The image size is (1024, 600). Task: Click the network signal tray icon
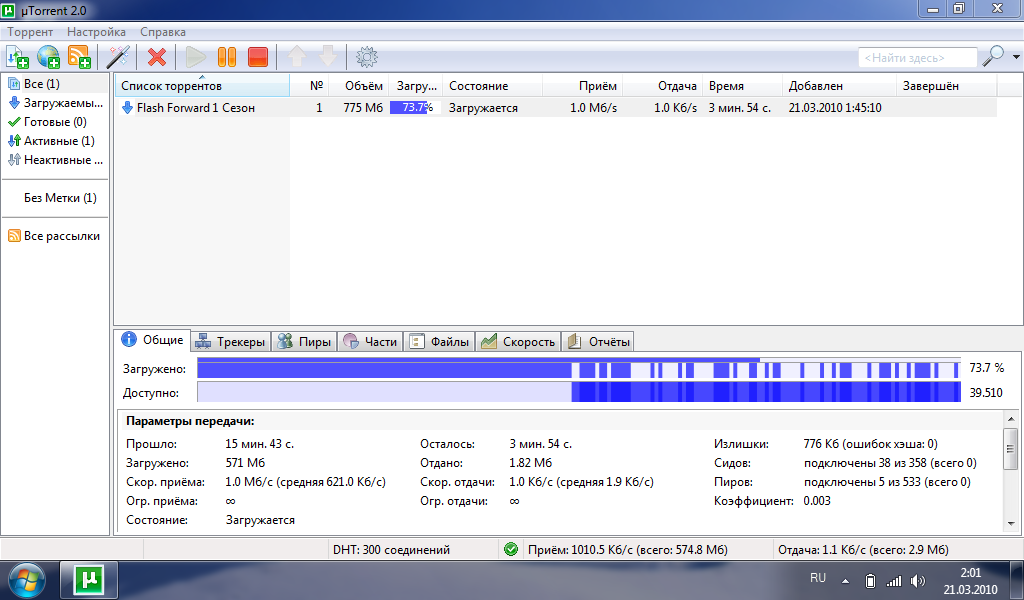click(893, 580)
